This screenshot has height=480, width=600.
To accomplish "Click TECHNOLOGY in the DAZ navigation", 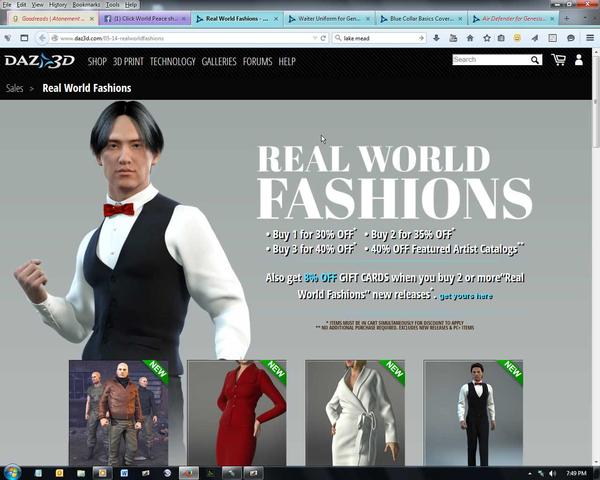I will [173, 61].
